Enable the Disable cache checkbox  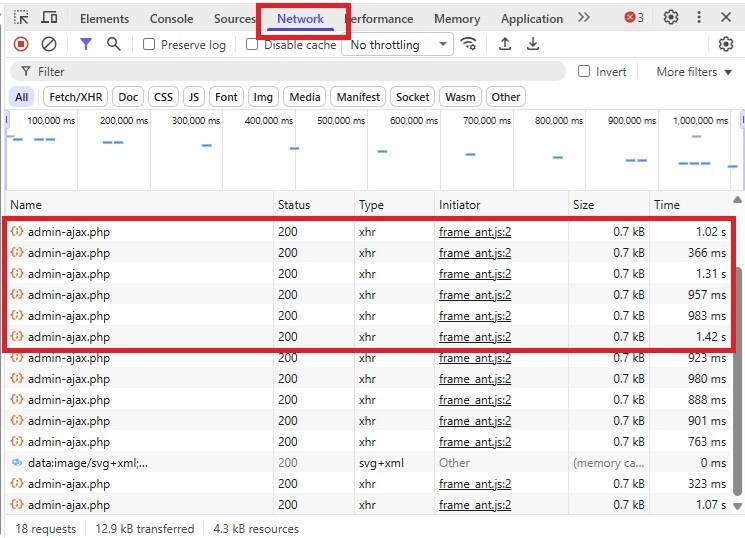coord(252,44)
